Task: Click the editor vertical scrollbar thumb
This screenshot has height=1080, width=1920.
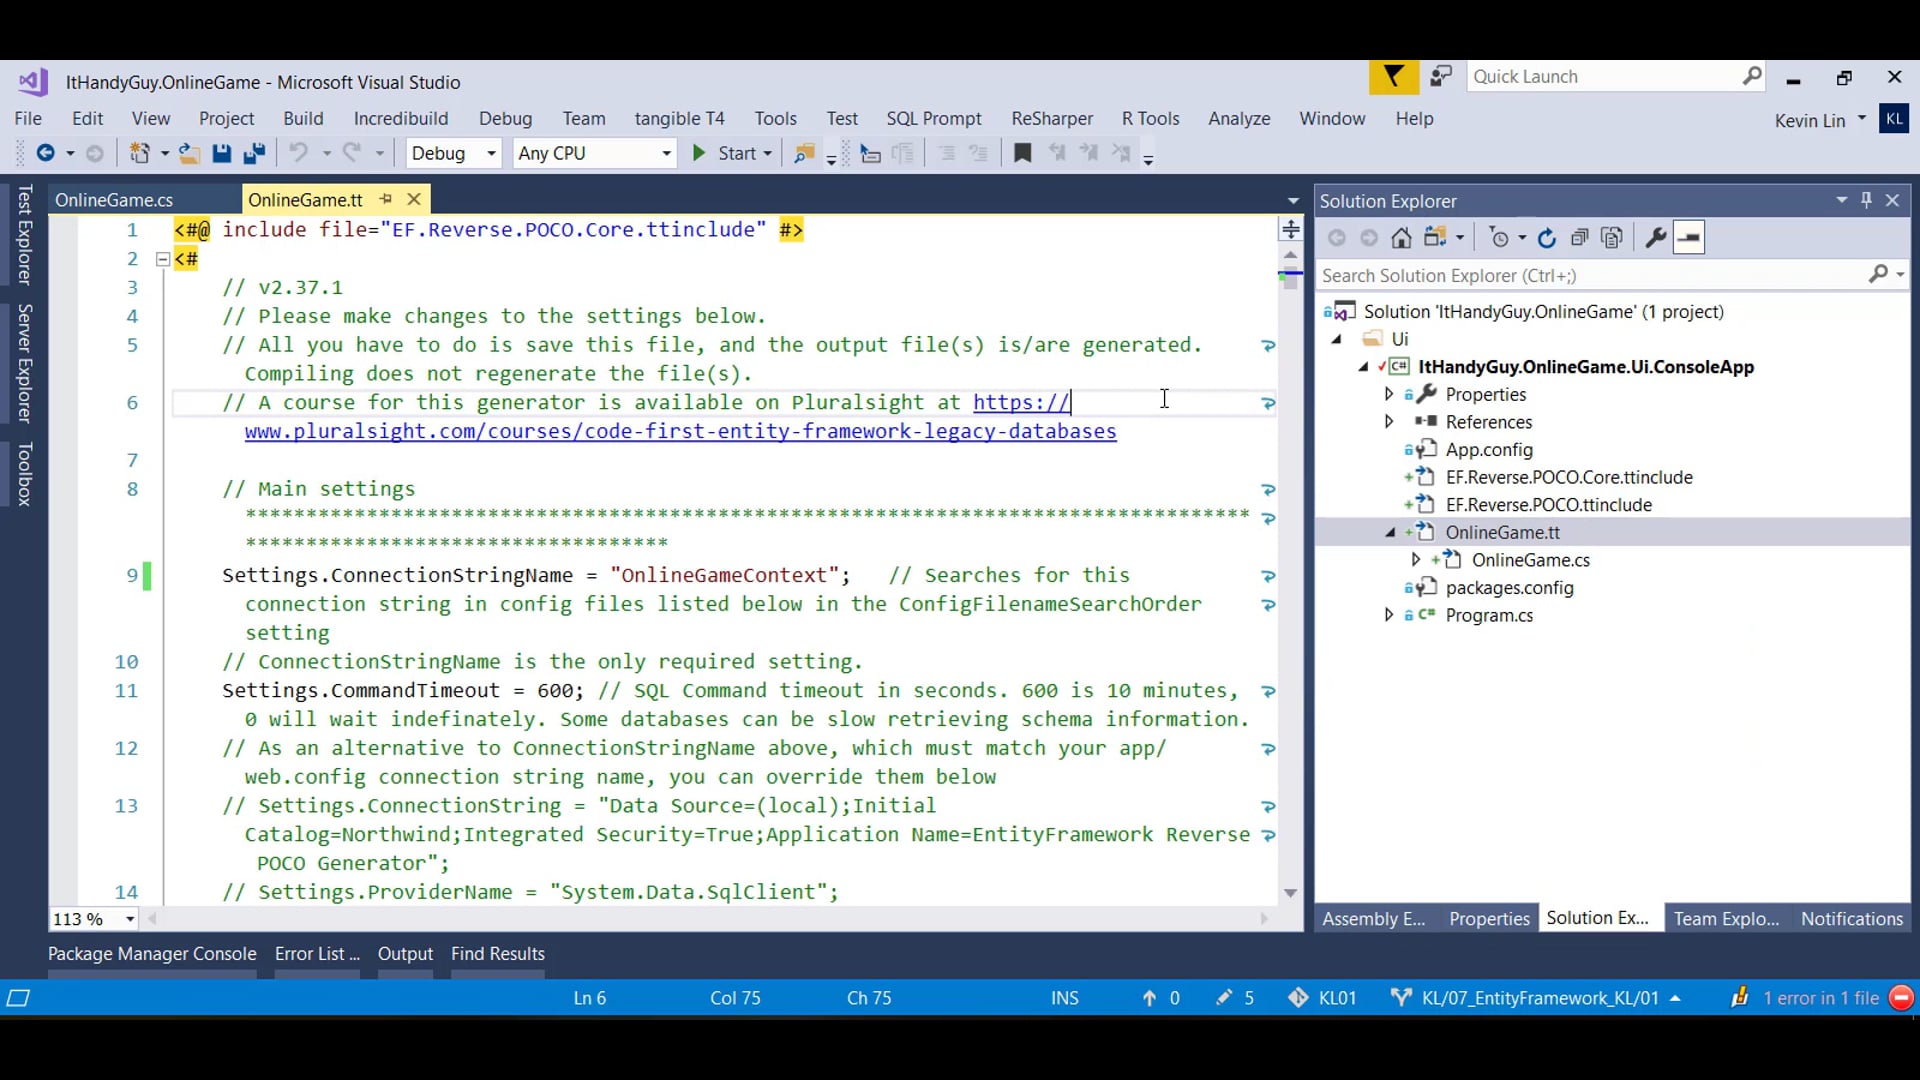Action: [1290, 278]
